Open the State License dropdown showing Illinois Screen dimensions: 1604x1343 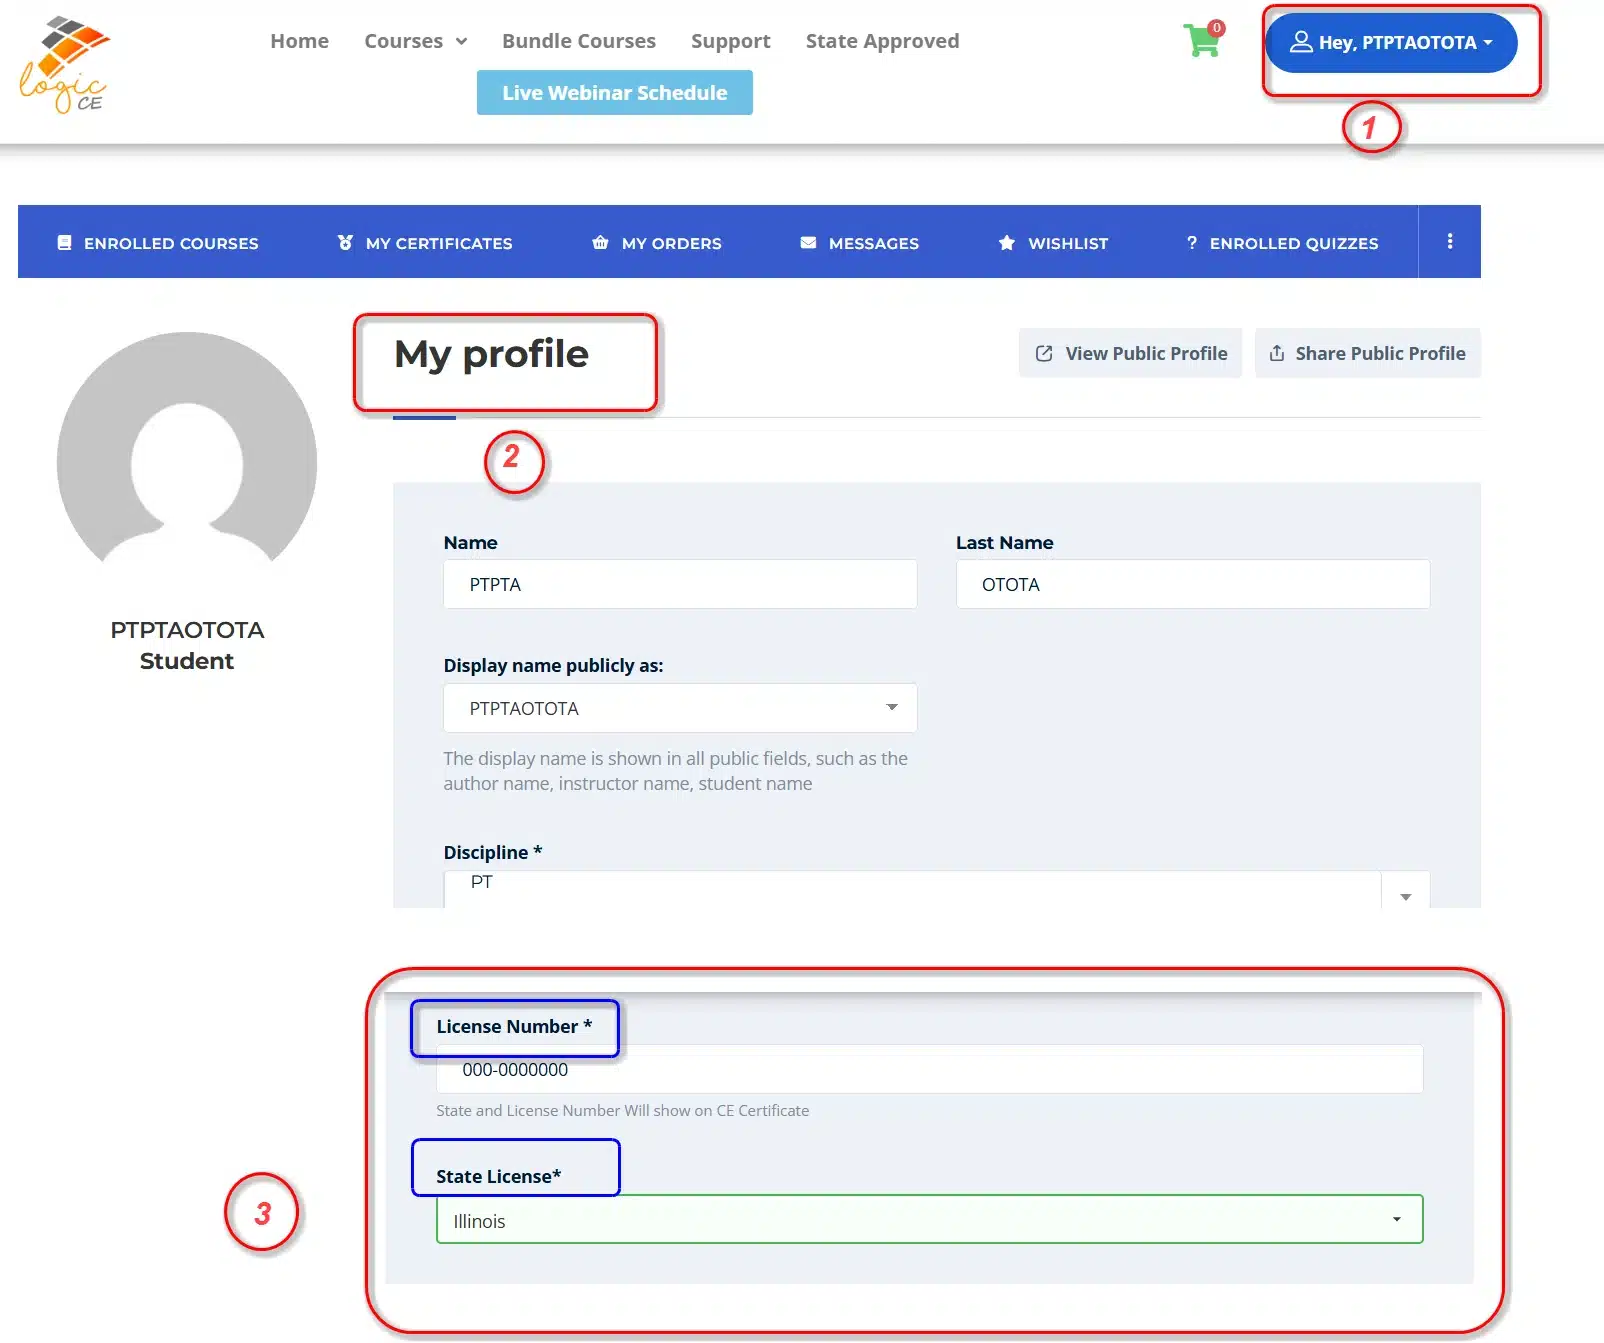tap(929, 1220)
